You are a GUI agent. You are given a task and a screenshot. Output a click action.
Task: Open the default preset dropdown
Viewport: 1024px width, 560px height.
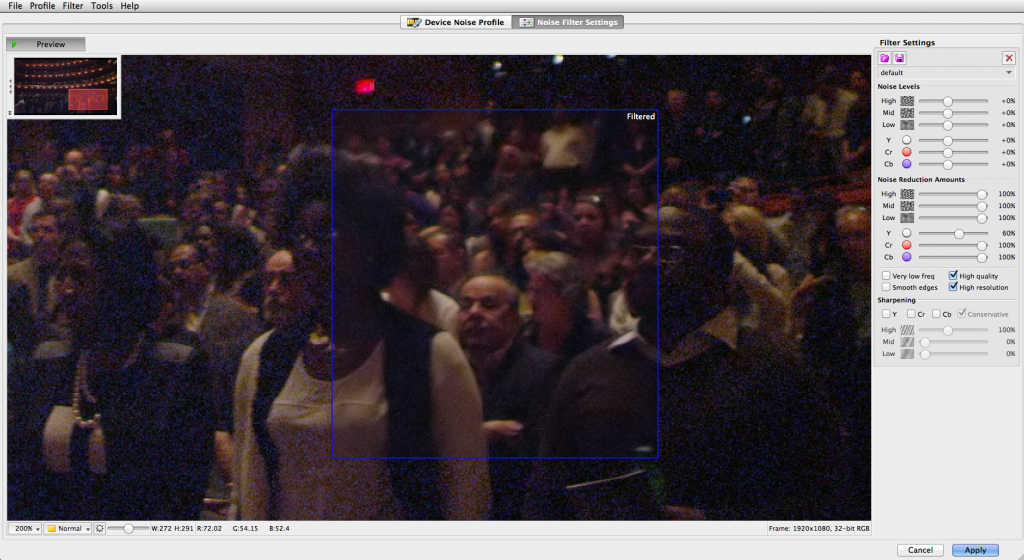946,73
